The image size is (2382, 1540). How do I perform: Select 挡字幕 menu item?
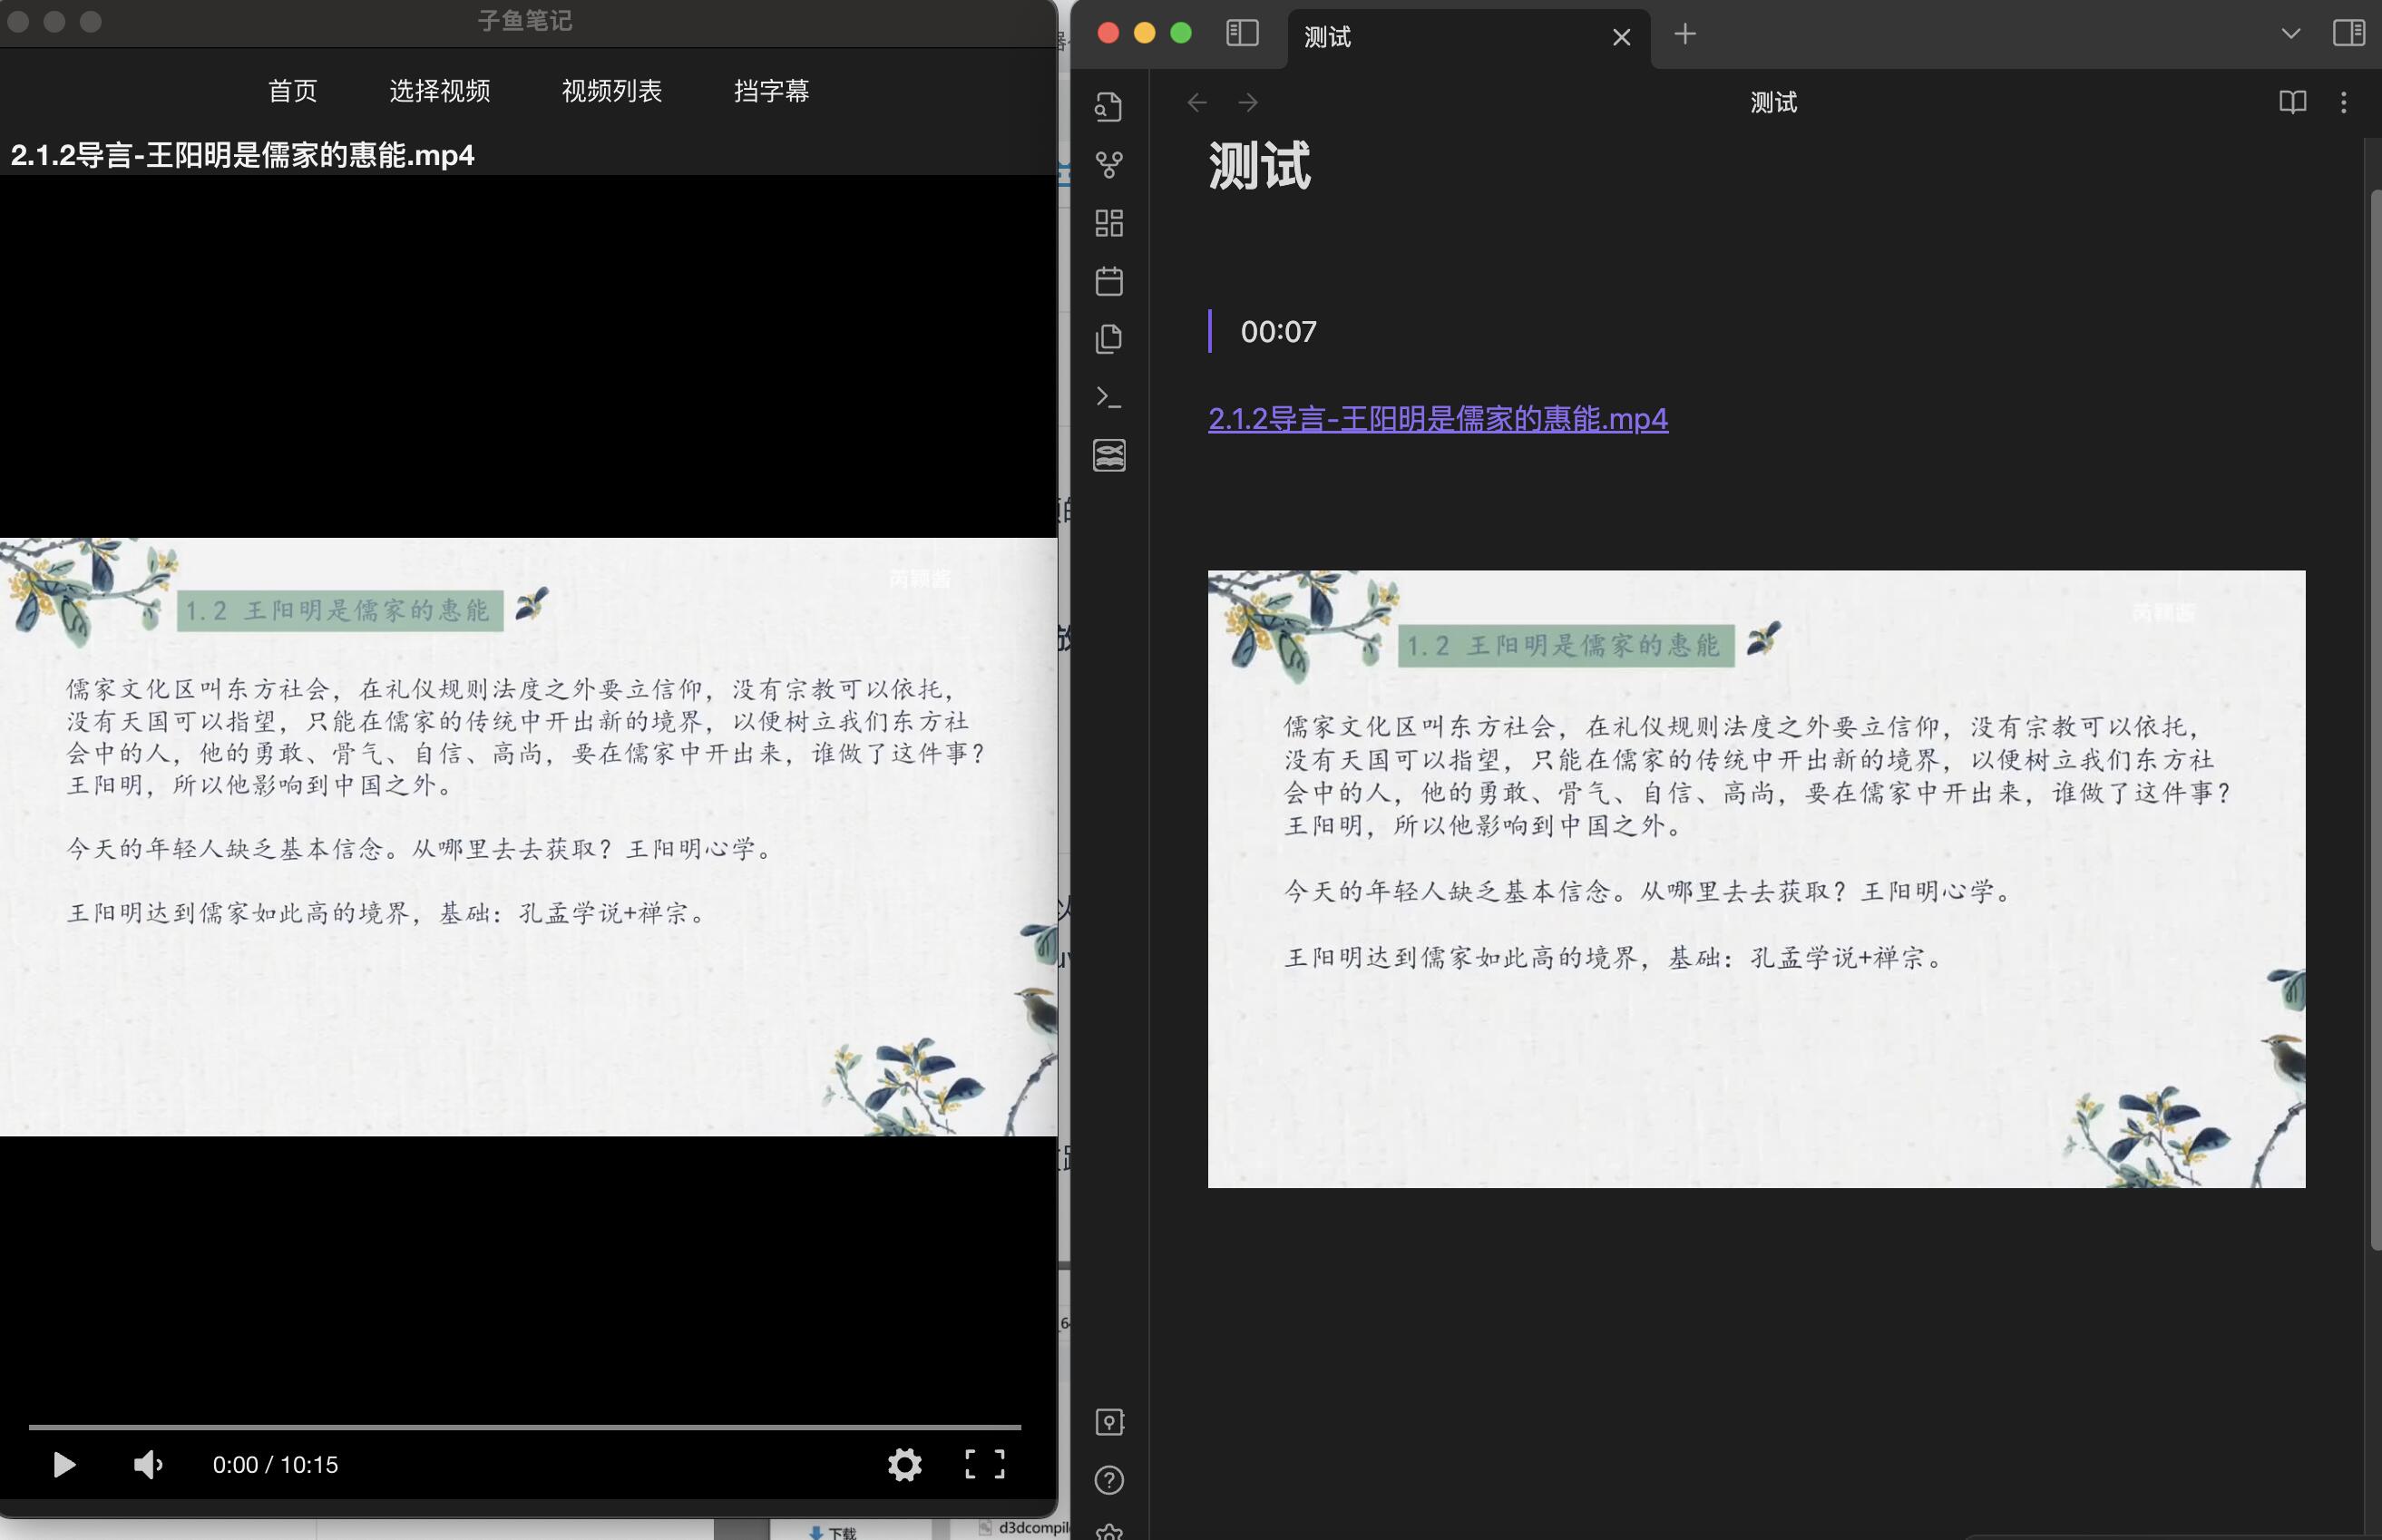point(771,91)
